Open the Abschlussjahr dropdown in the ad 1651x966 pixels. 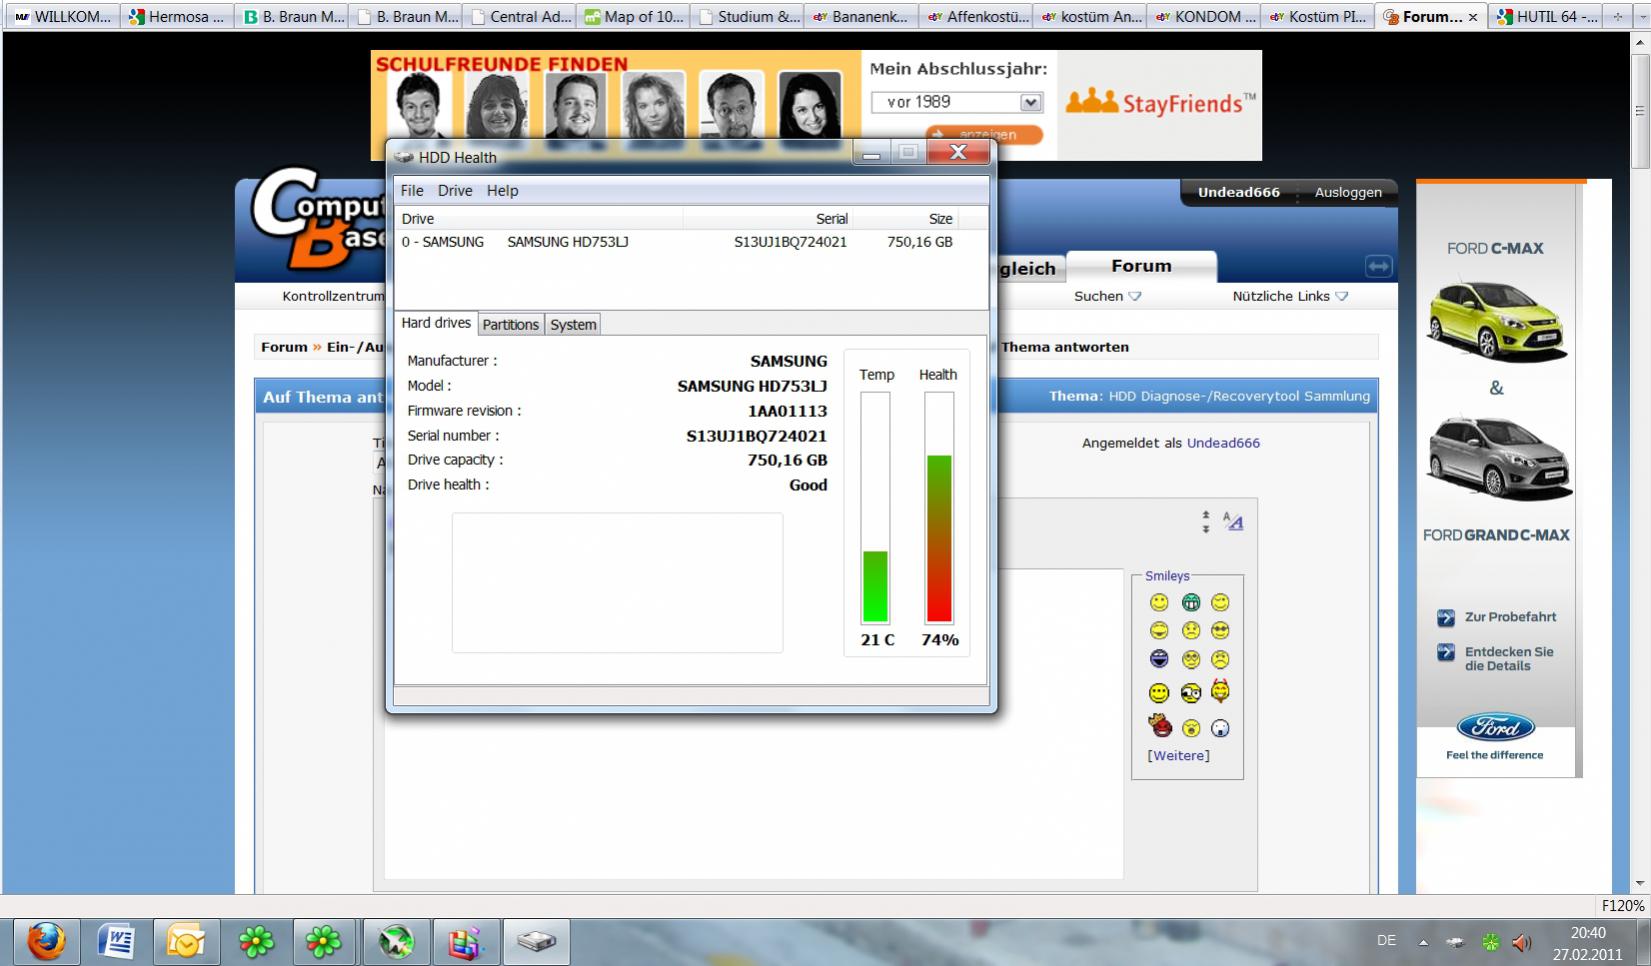[x=957, y=102]
